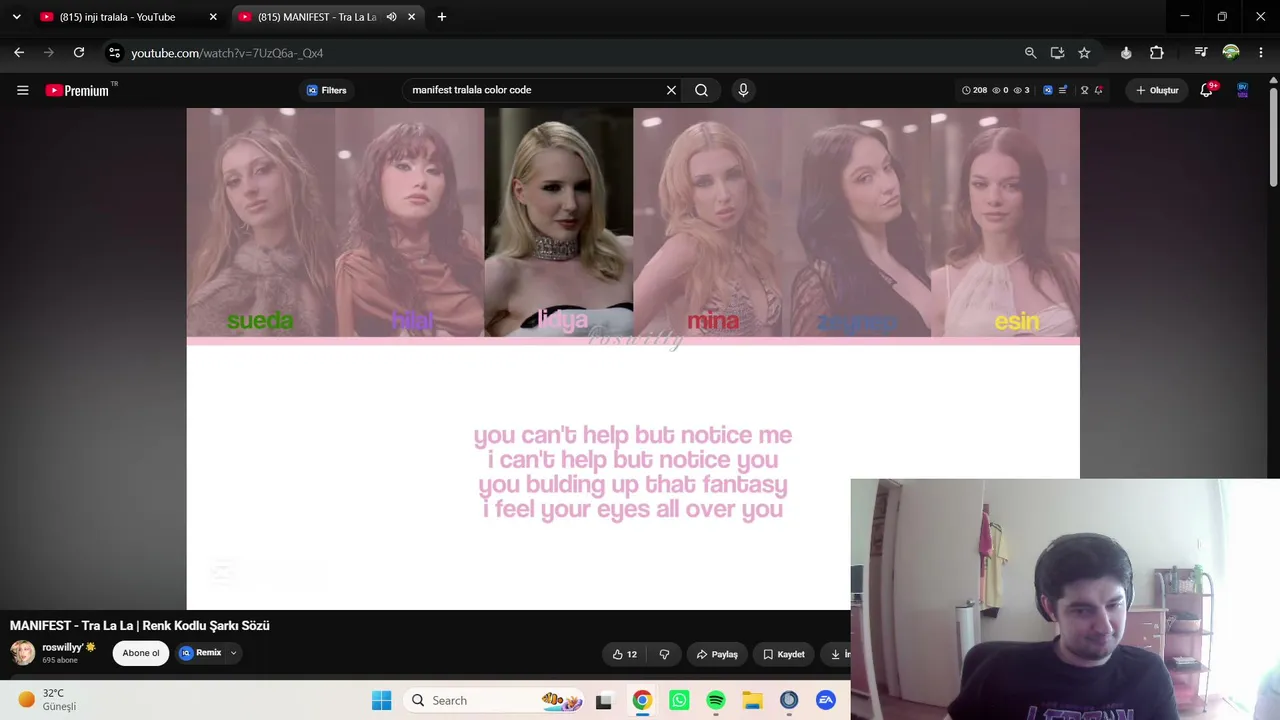This screenshot has height=720, width=1280.
Task: Click the small bell alert extension icon
Action: pyautogui.click(x=1099, y=90)
